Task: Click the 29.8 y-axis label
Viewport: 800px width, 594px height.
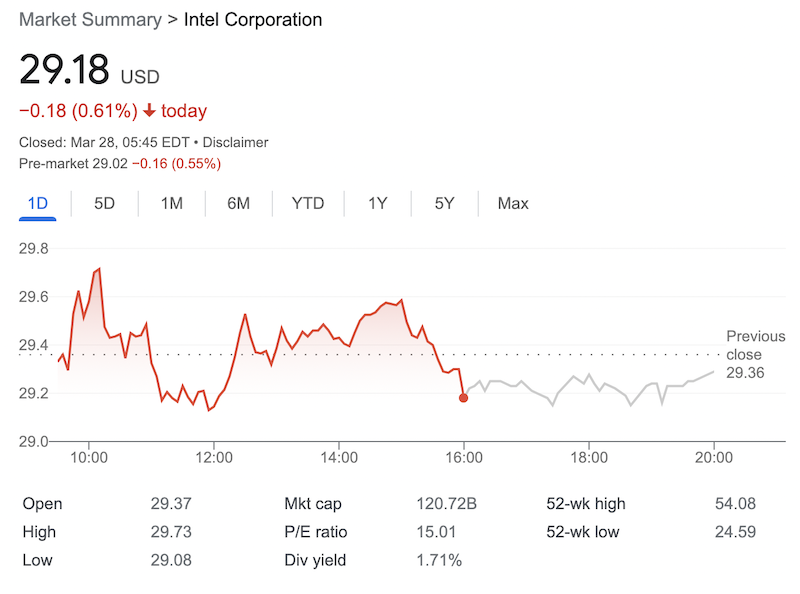Action: pos(34,249)
